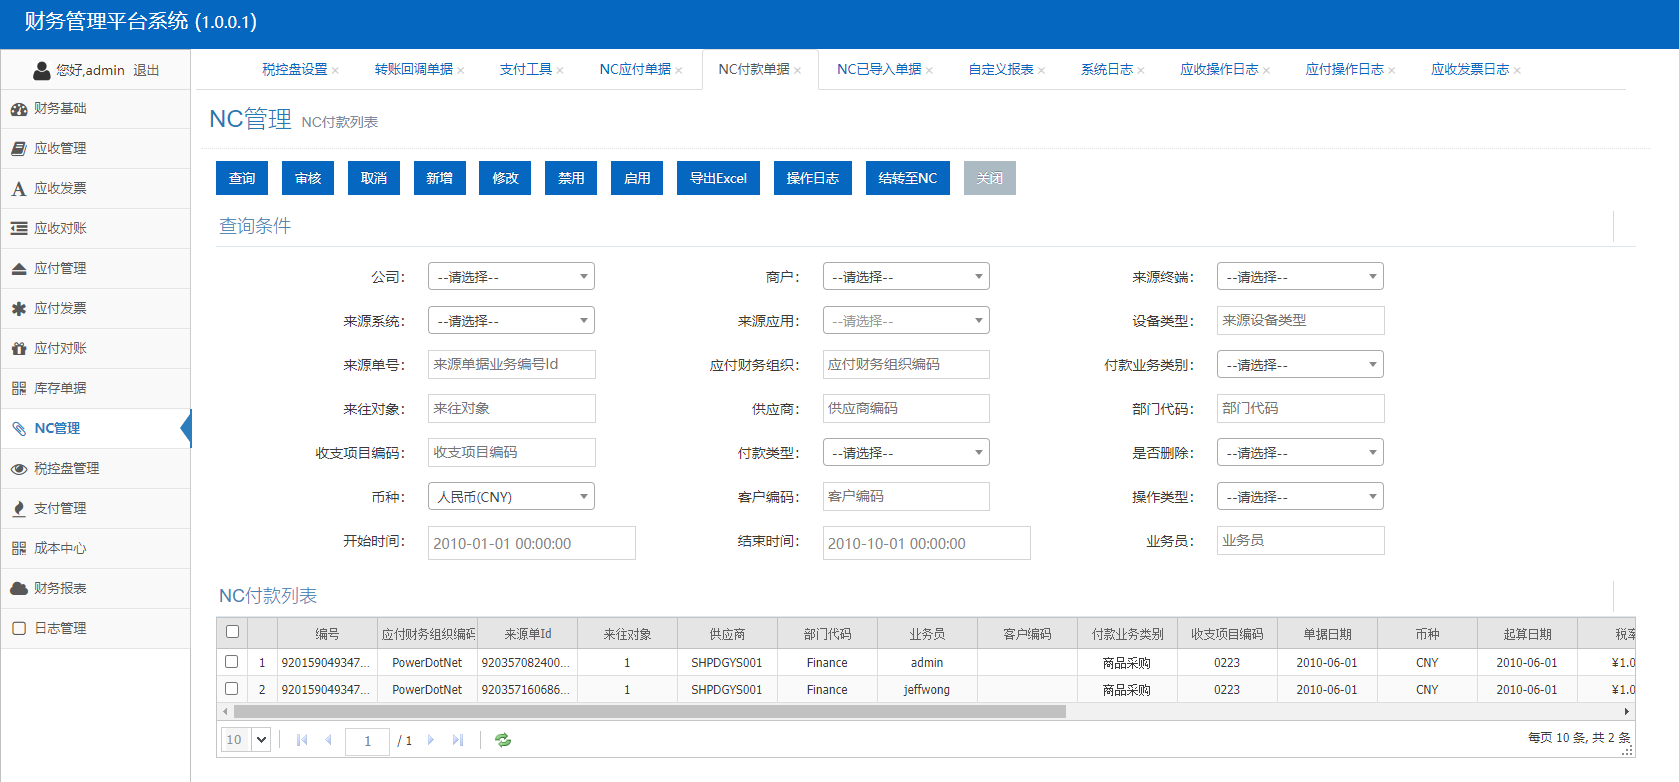This screenshot has height=782, width=1679.
Task: Click the 来源单号 input field
Action: click(511, 364)
